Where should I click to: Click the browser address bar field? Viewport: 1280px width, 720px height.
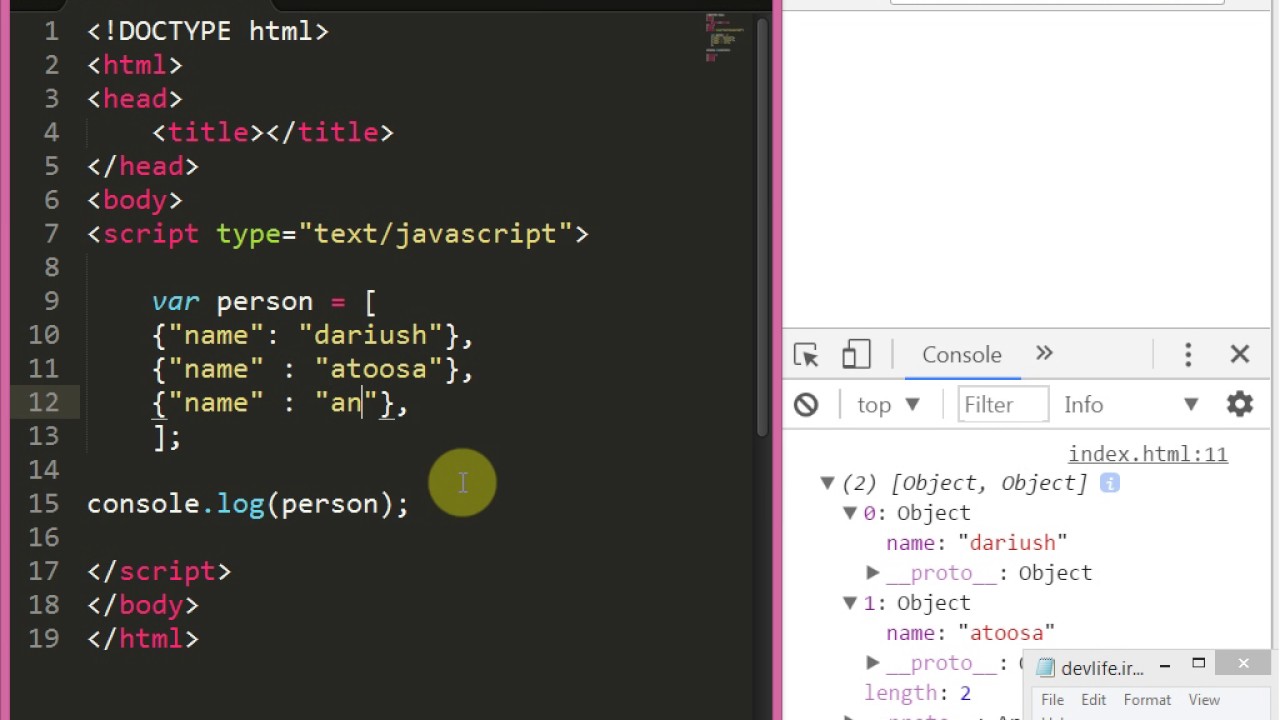point(1057,2)
